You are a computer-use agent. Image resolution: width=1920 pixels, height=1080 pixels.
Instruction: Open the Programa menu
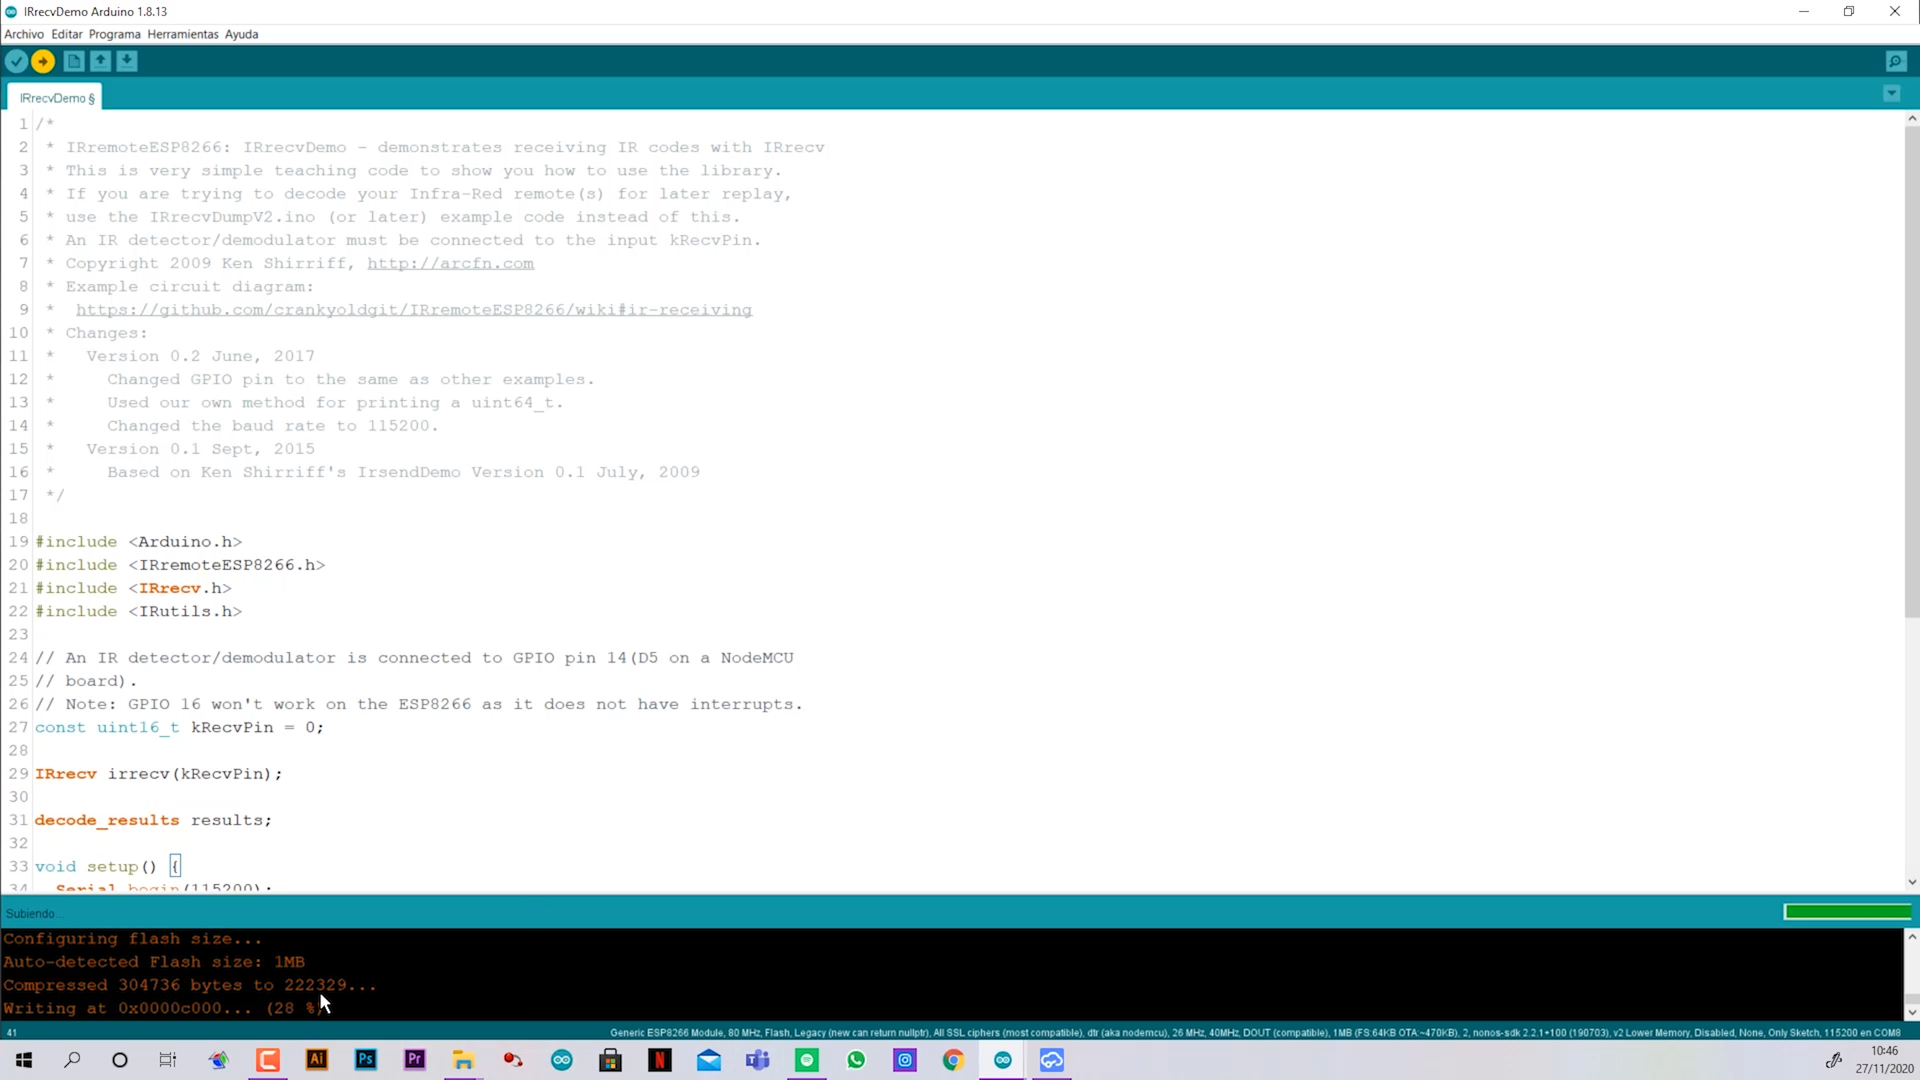click(x=115, y=34)
